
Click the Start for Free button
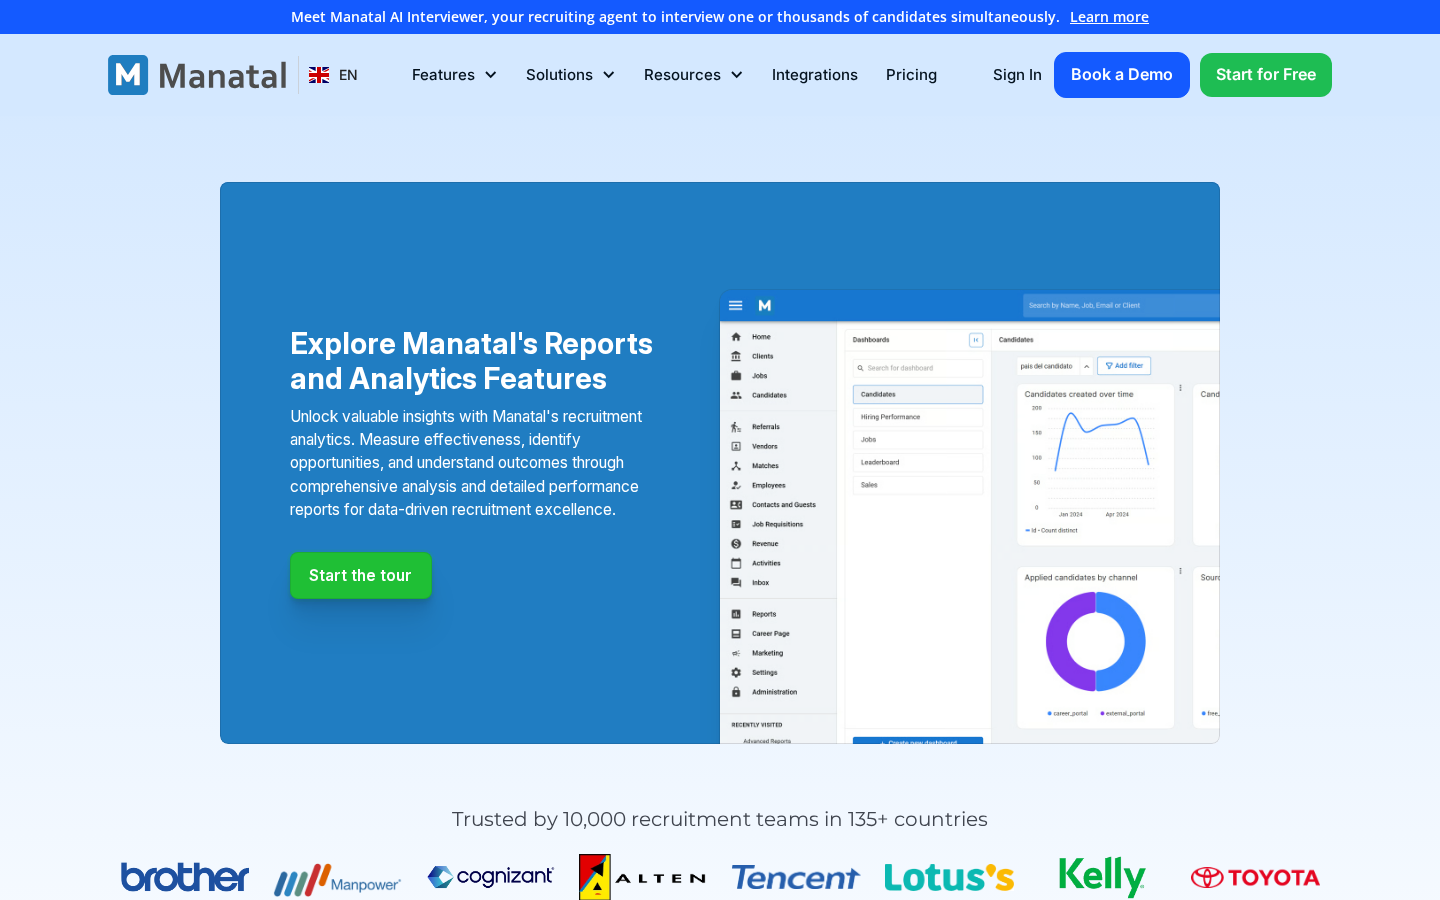1266,75
